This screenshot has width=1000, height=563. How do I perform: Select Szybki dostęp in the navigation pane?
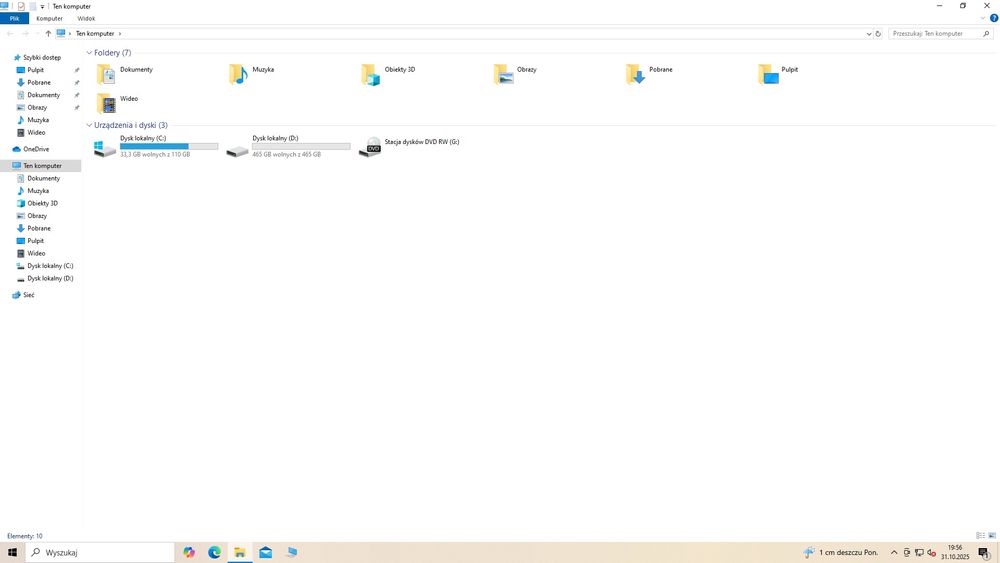point(42,57)
